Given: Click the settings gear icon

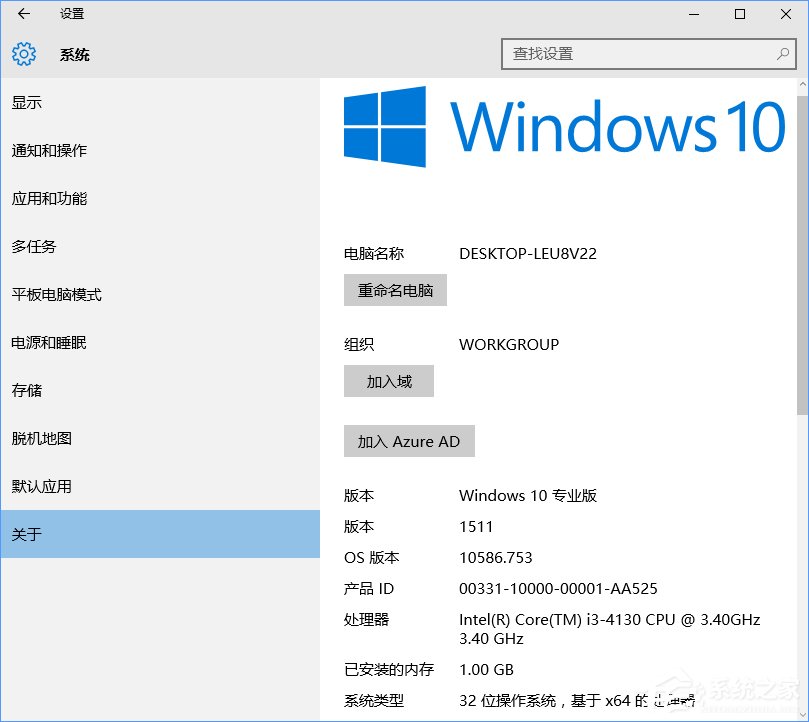Looking at the screenshot, I should [23, 54].
